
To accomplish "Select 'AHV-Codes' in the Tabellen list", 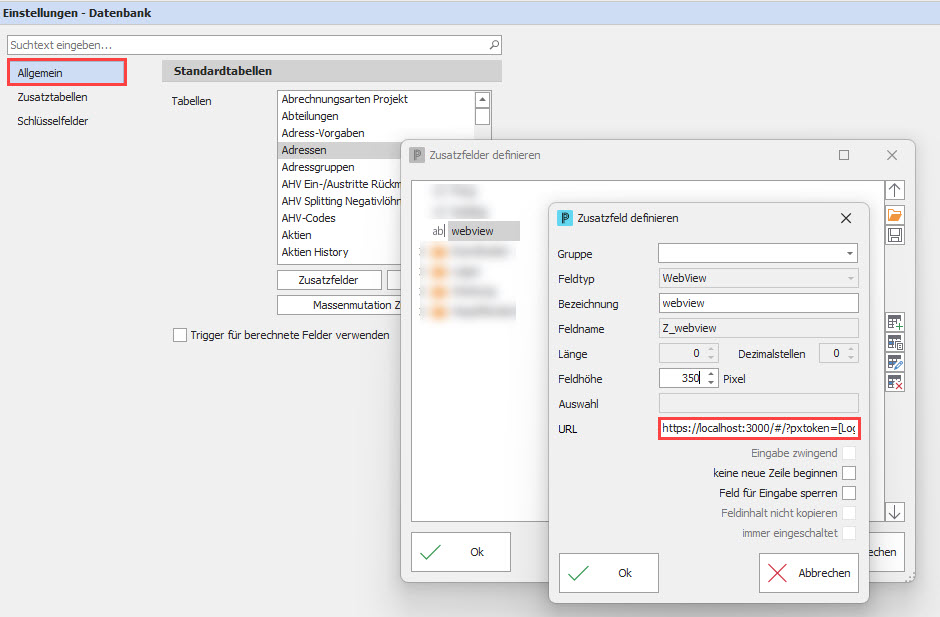I will [x=309, y=218].
